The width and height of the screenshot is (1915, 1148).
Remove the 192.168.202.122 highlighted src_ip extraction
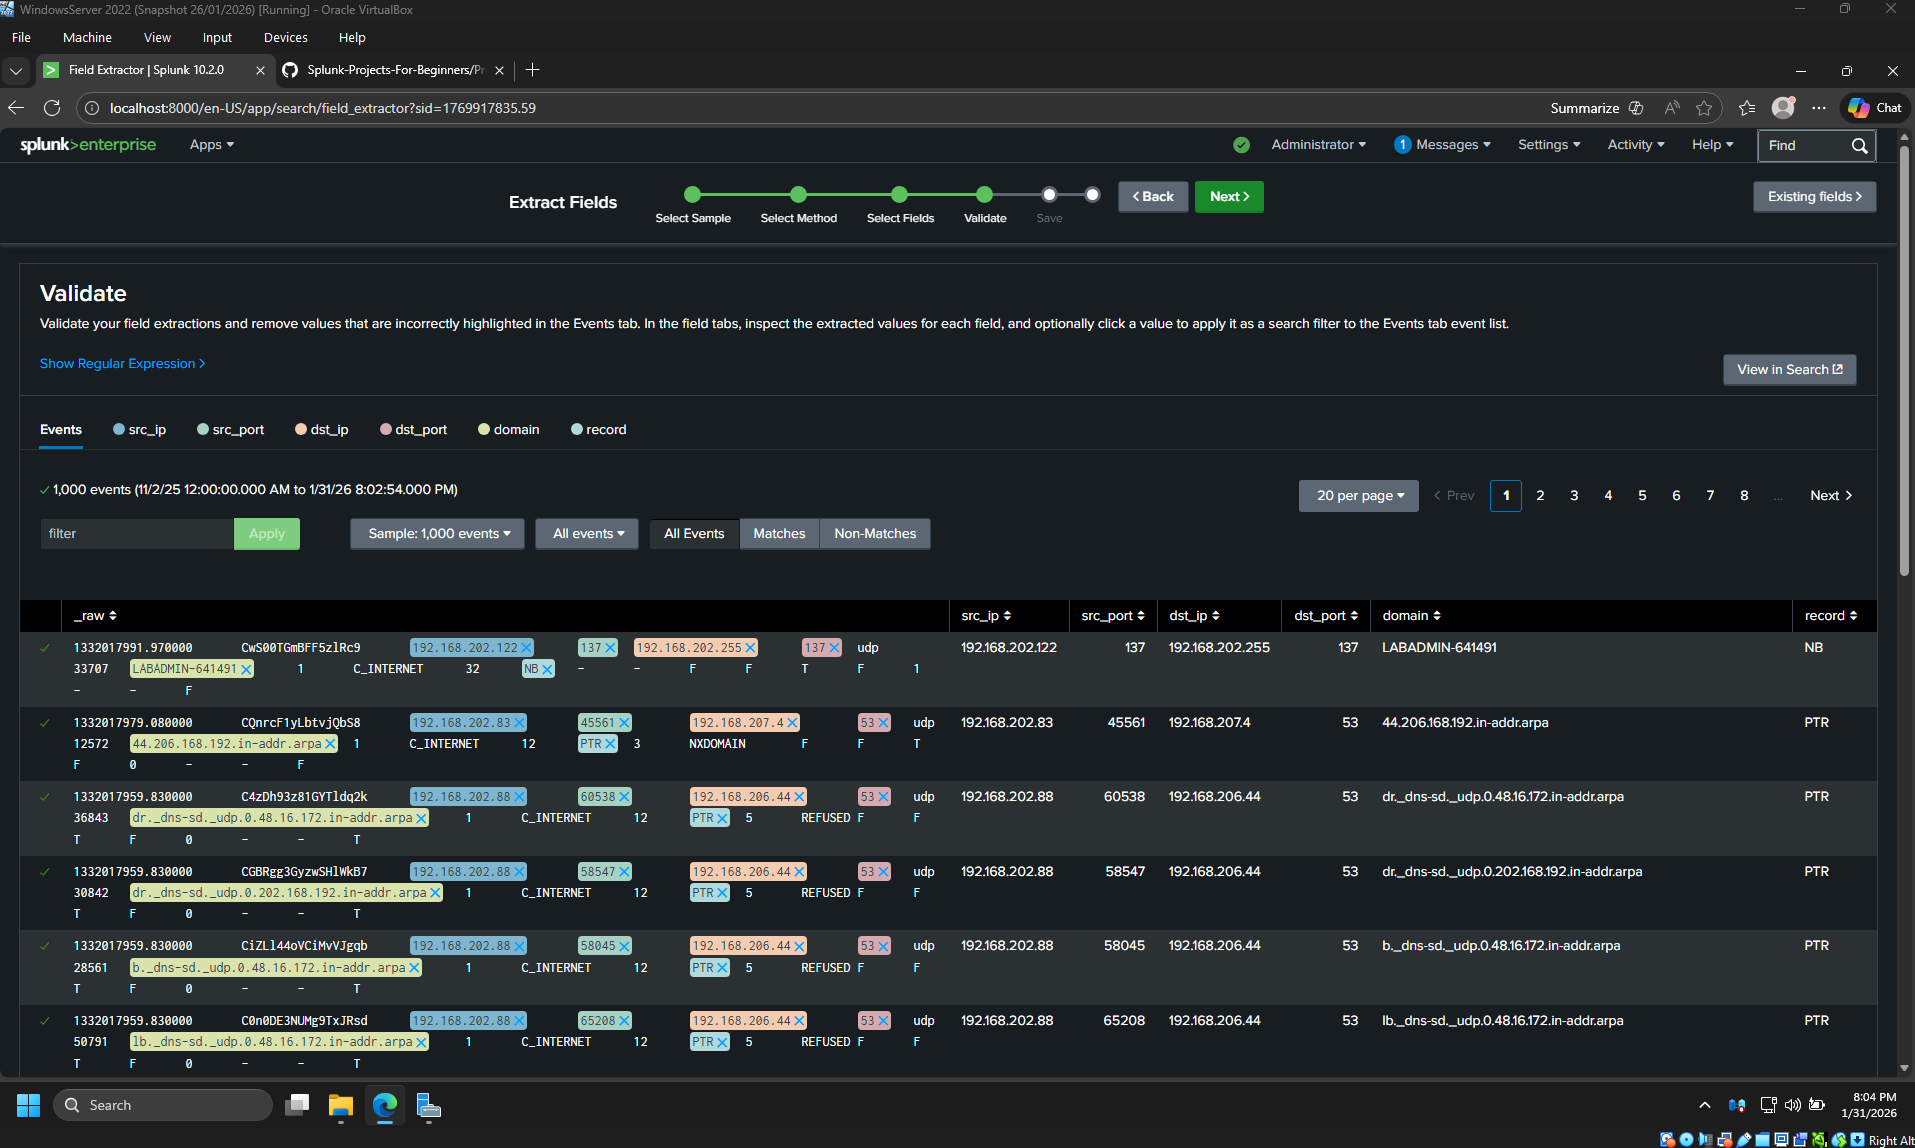[x=526, y=648]
